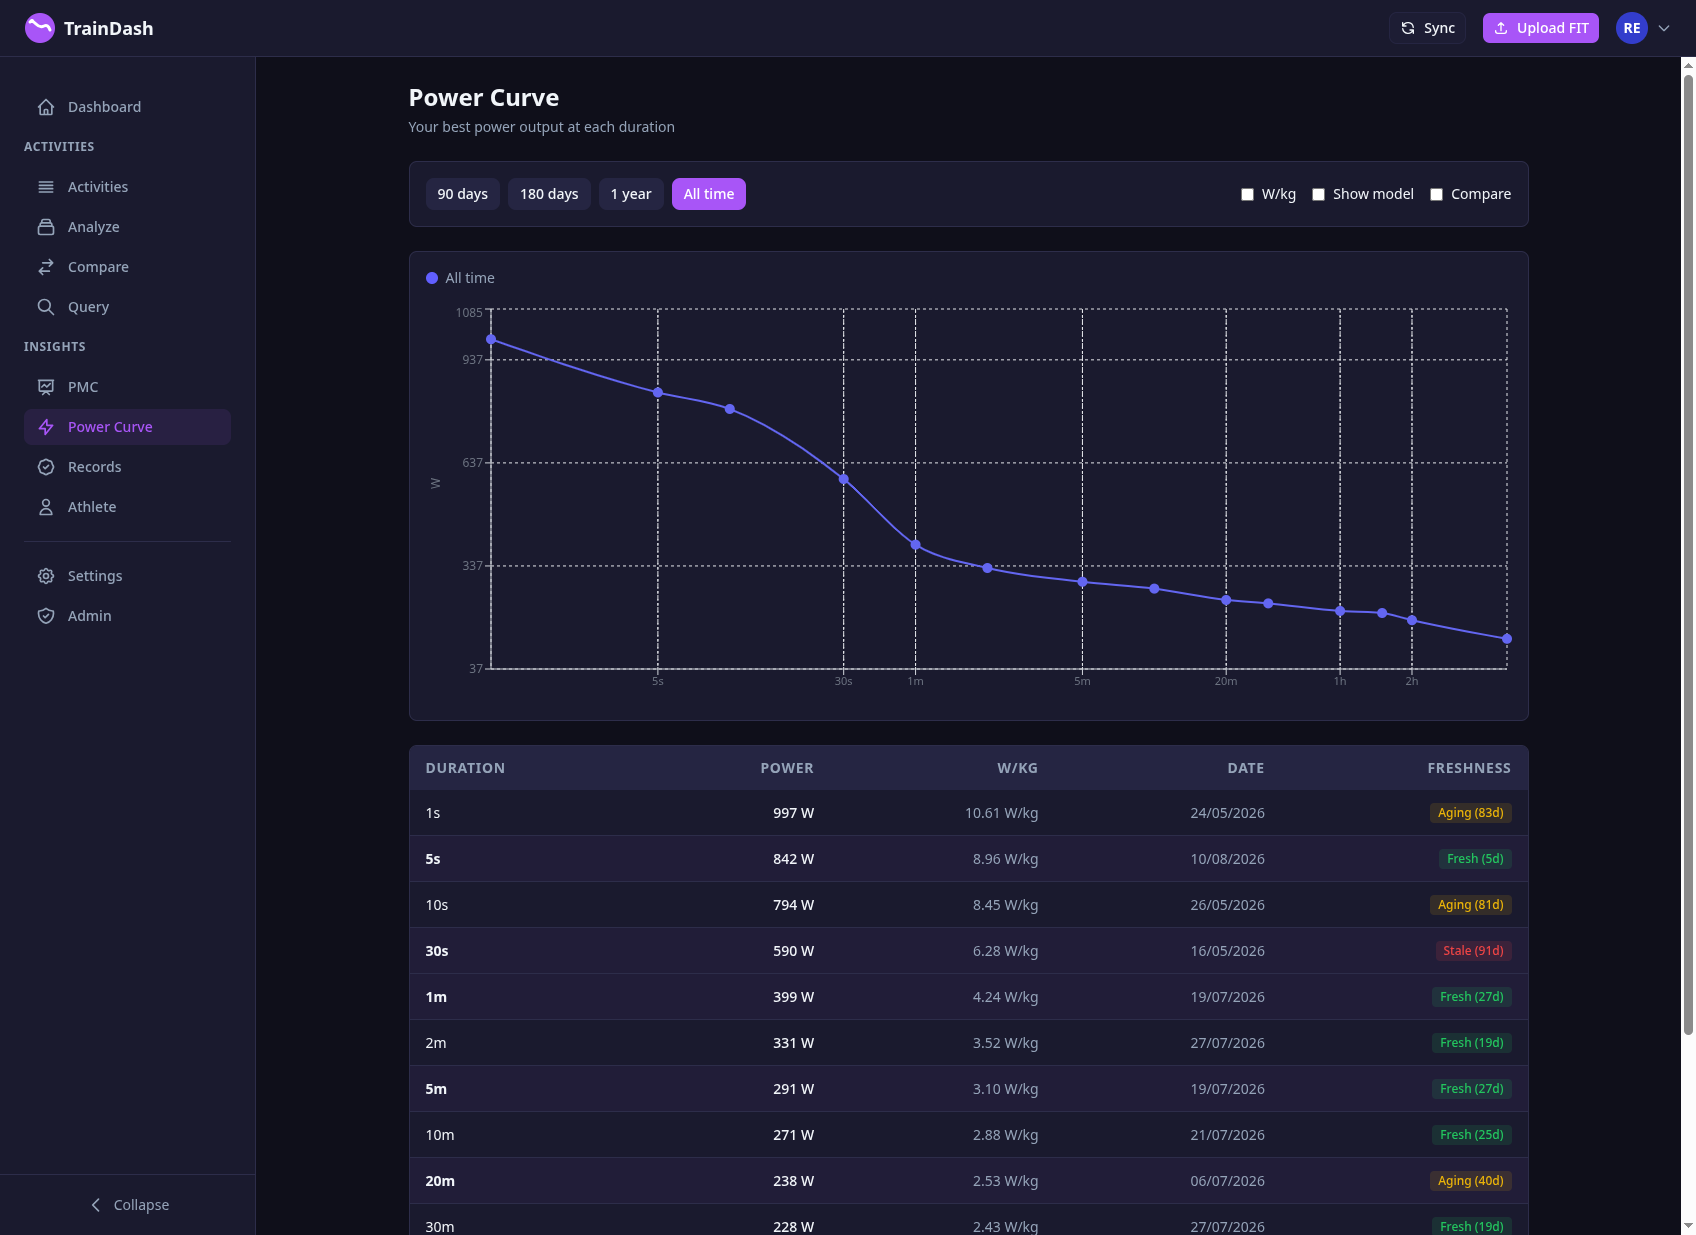Screen dimensions: 1696x1235
Task: Click the Aging (83d) freshness badge
Action: click(1470, 813)
